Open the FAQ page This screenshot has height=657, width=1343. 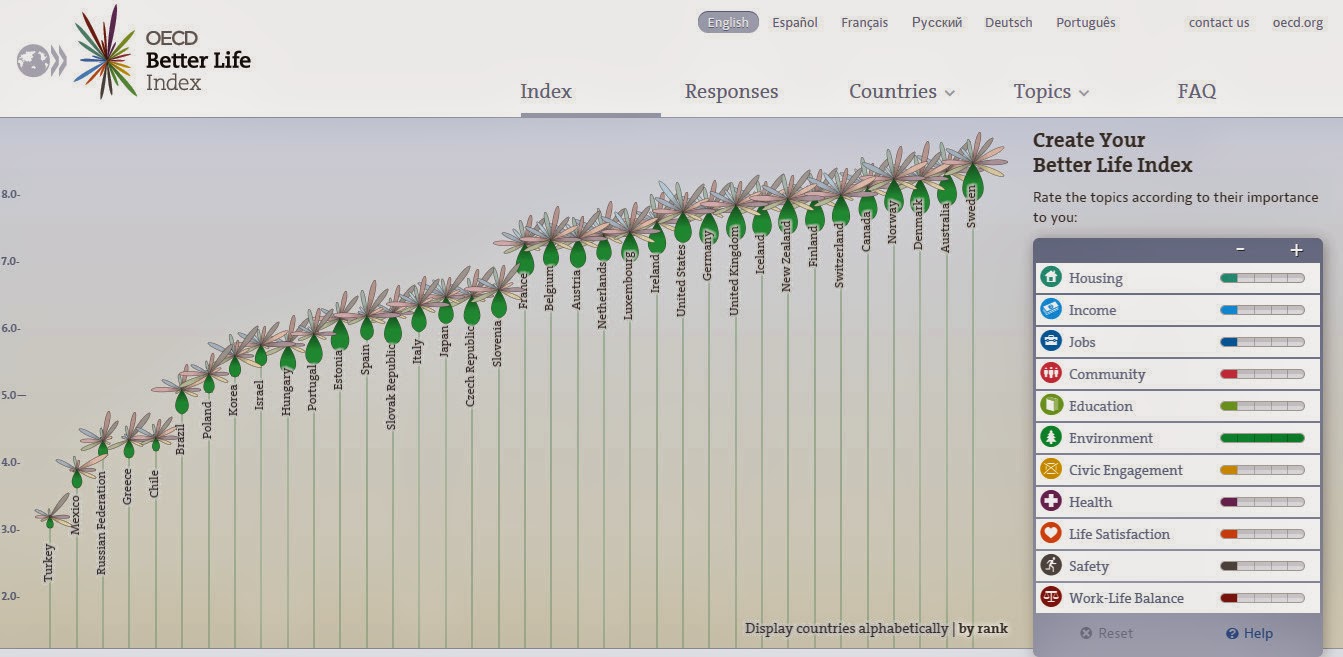click(x=1197, y=91)
